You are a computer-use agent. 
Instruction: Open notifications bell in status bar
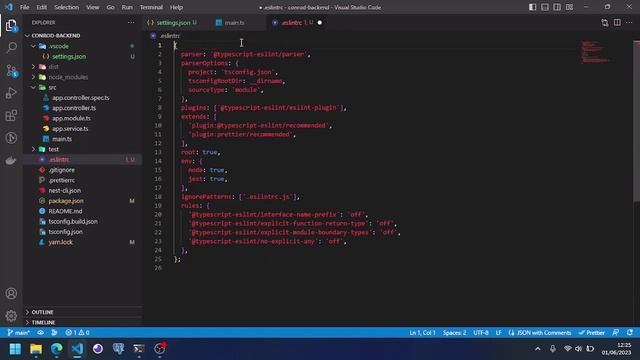630,333
